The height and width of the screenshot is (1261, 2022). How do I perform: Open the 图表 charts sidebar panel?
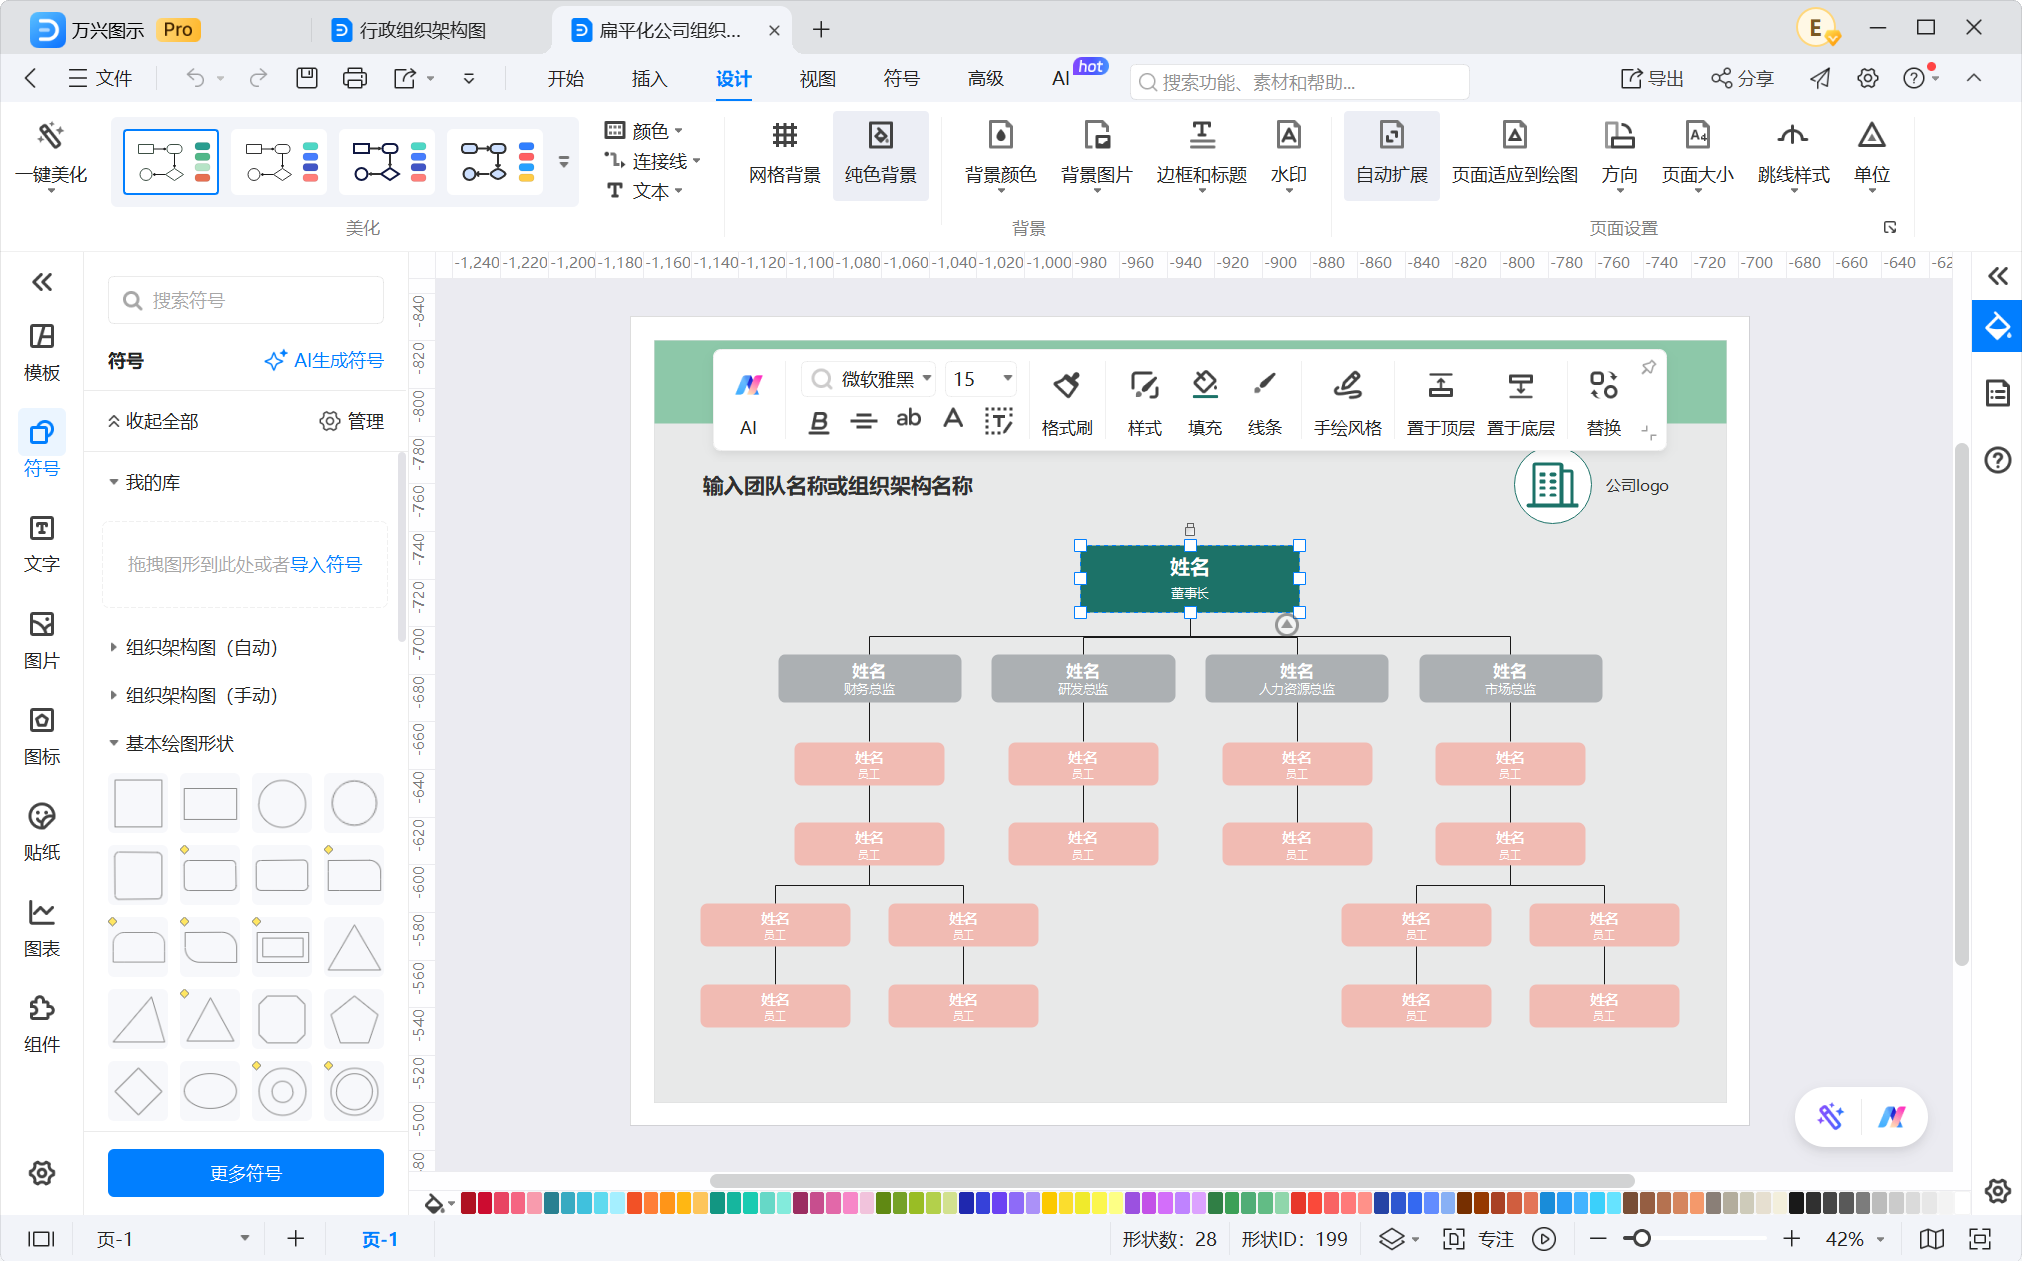point(42,929)
